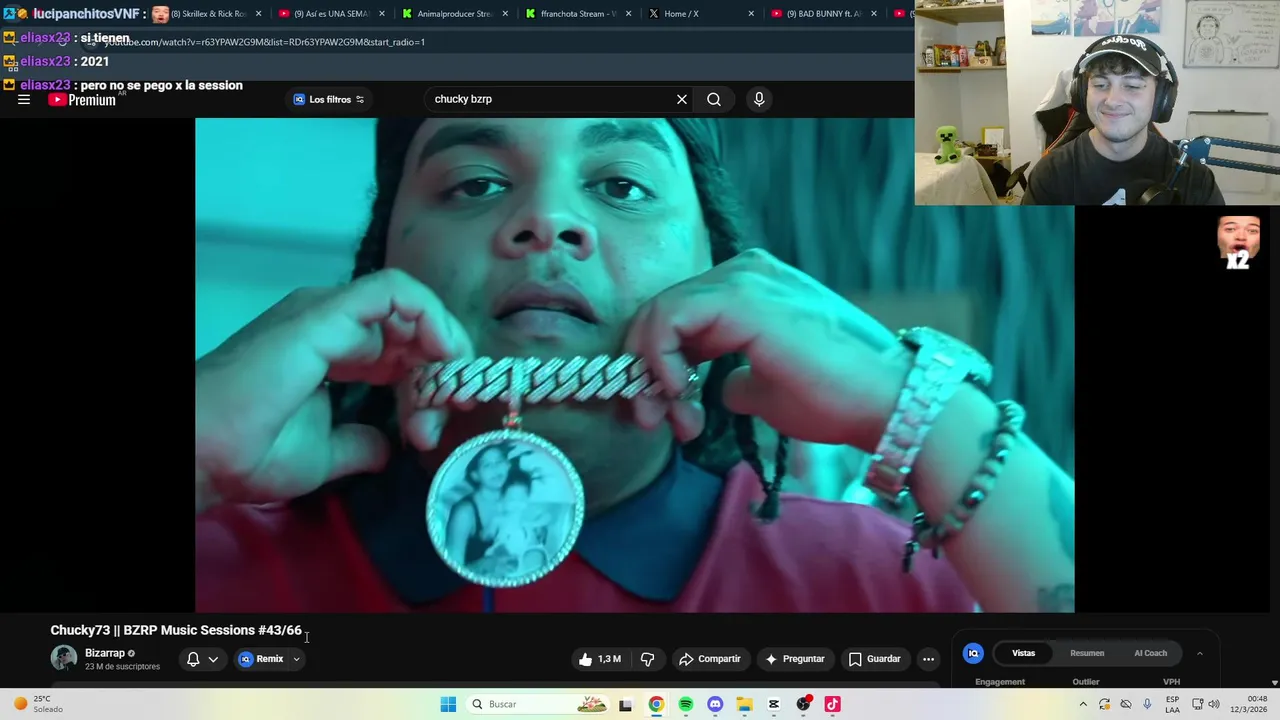Click the Engagement column label
This screenshot has width=1280, height=720.
tap(1000, 682)
